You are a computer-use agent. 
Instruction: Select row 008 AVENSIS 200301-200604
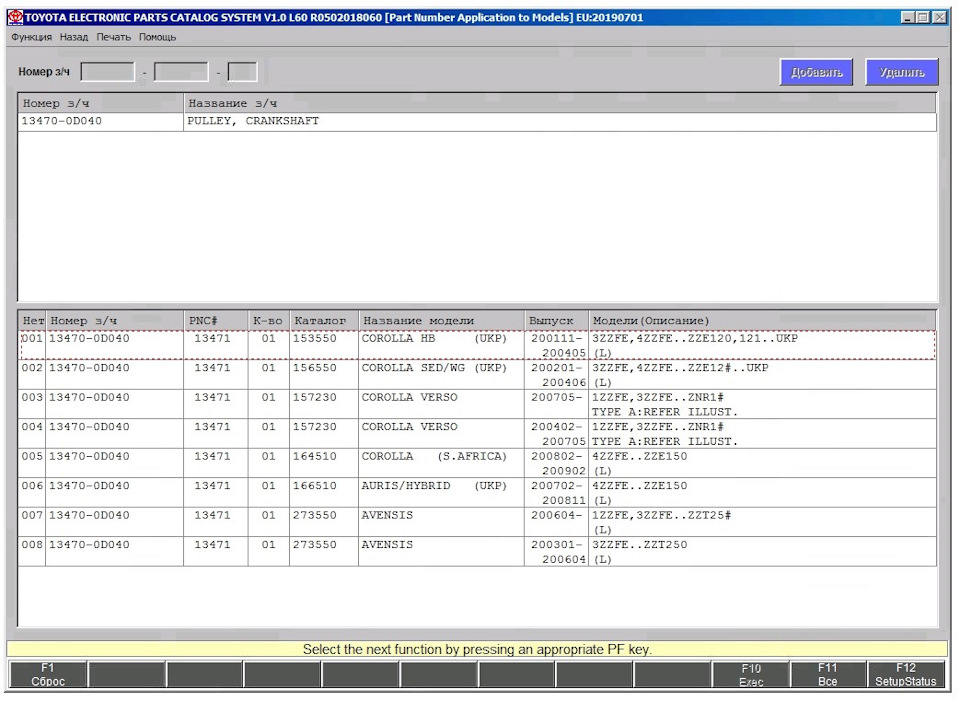point(478,551)
